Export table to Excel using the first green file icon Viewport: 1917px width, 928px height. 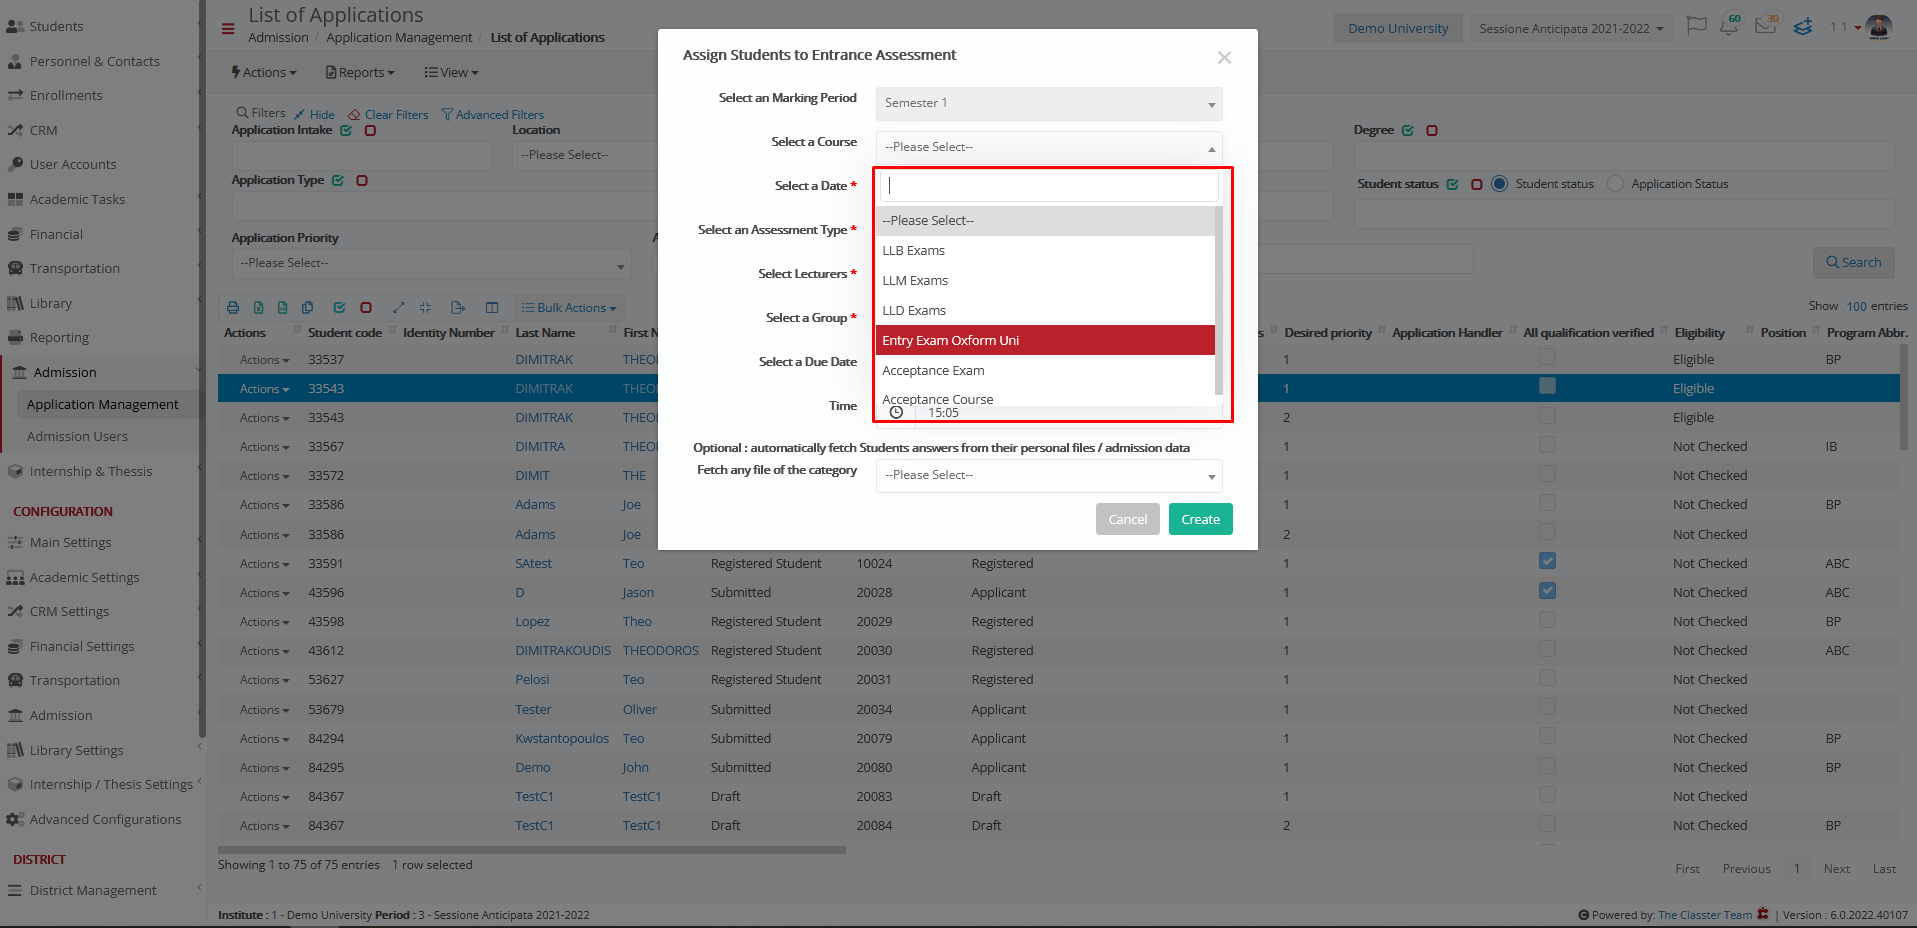(x=258, y=308)
